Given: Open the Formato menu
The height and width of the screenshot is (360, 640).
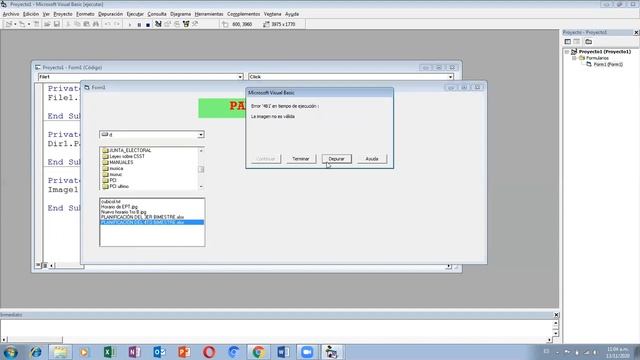Looking at the screenshot, I should [85, 14].
